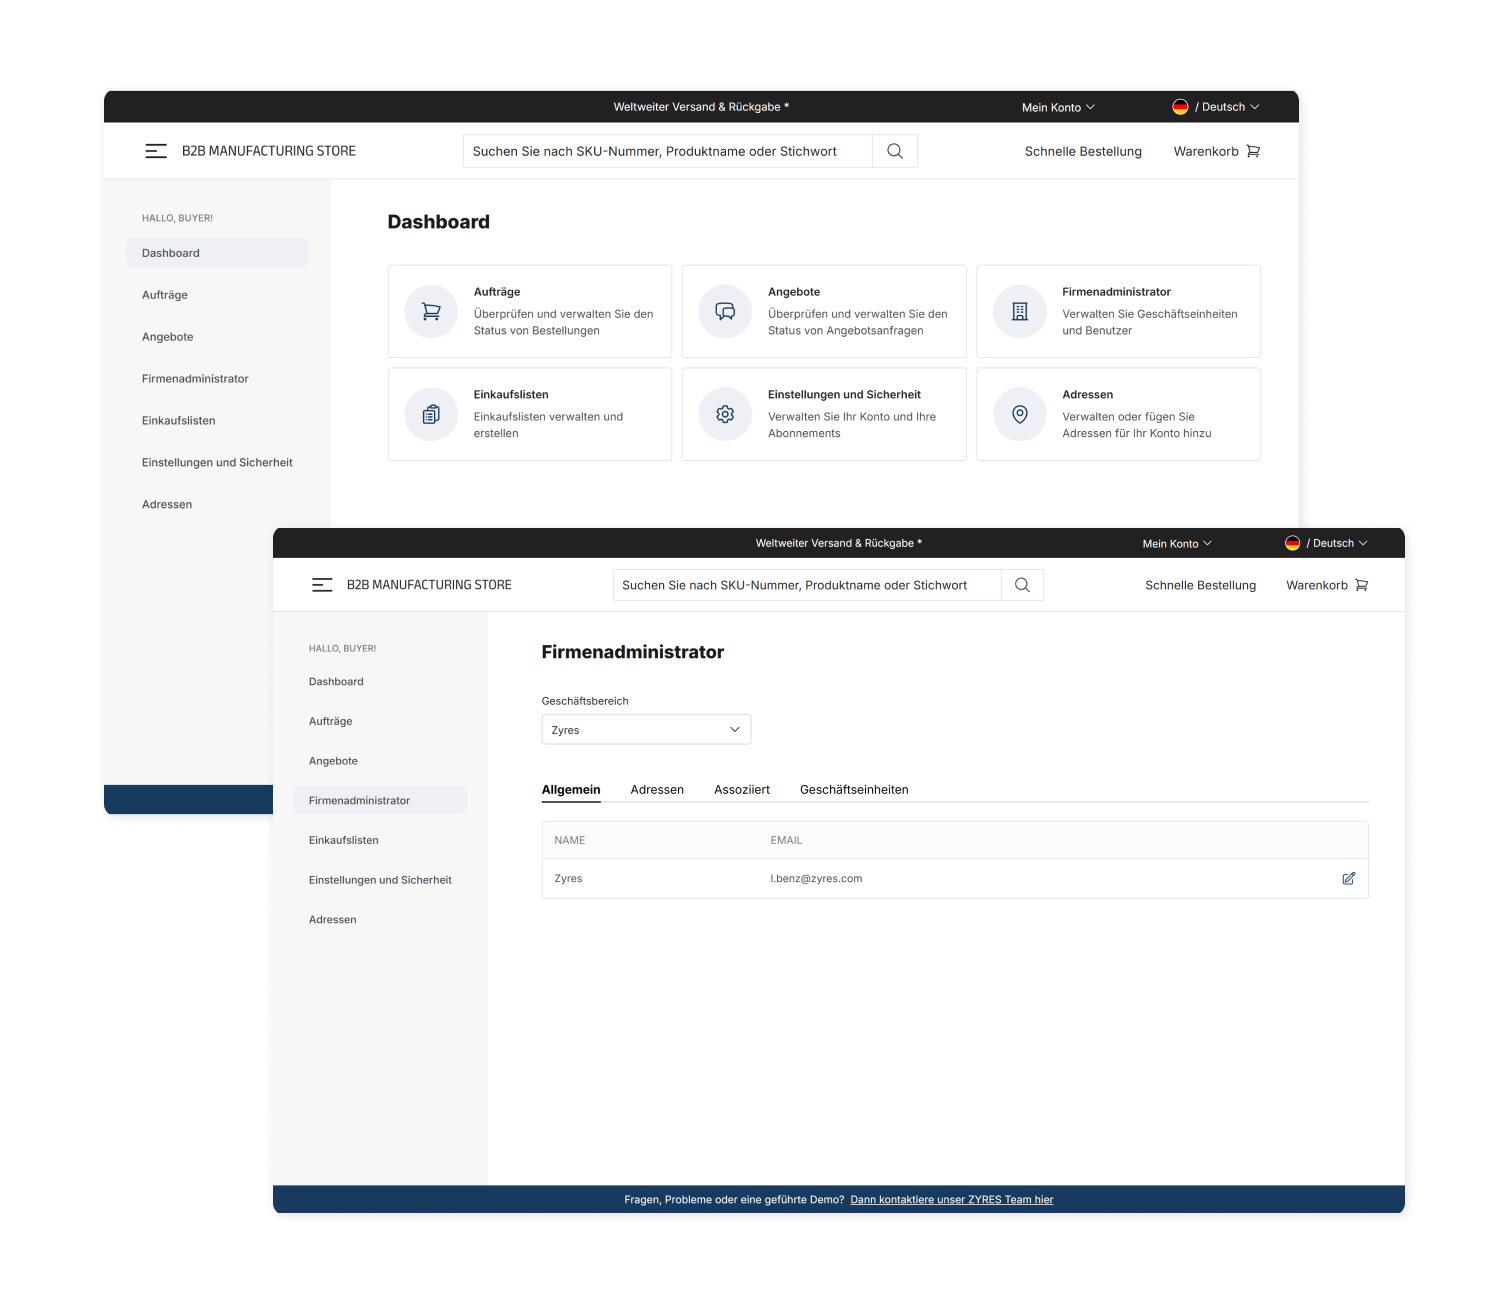The height and width of the screenshot is (1304, 1509).
Task: Click the Einstellungen und Sicherheit gear icon
Action: click(725, 414)
